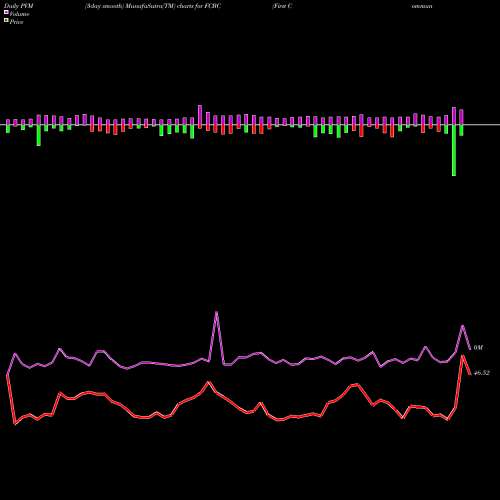Click the '46.52' price value label
The image size is (500, 500).
(482, 373)
